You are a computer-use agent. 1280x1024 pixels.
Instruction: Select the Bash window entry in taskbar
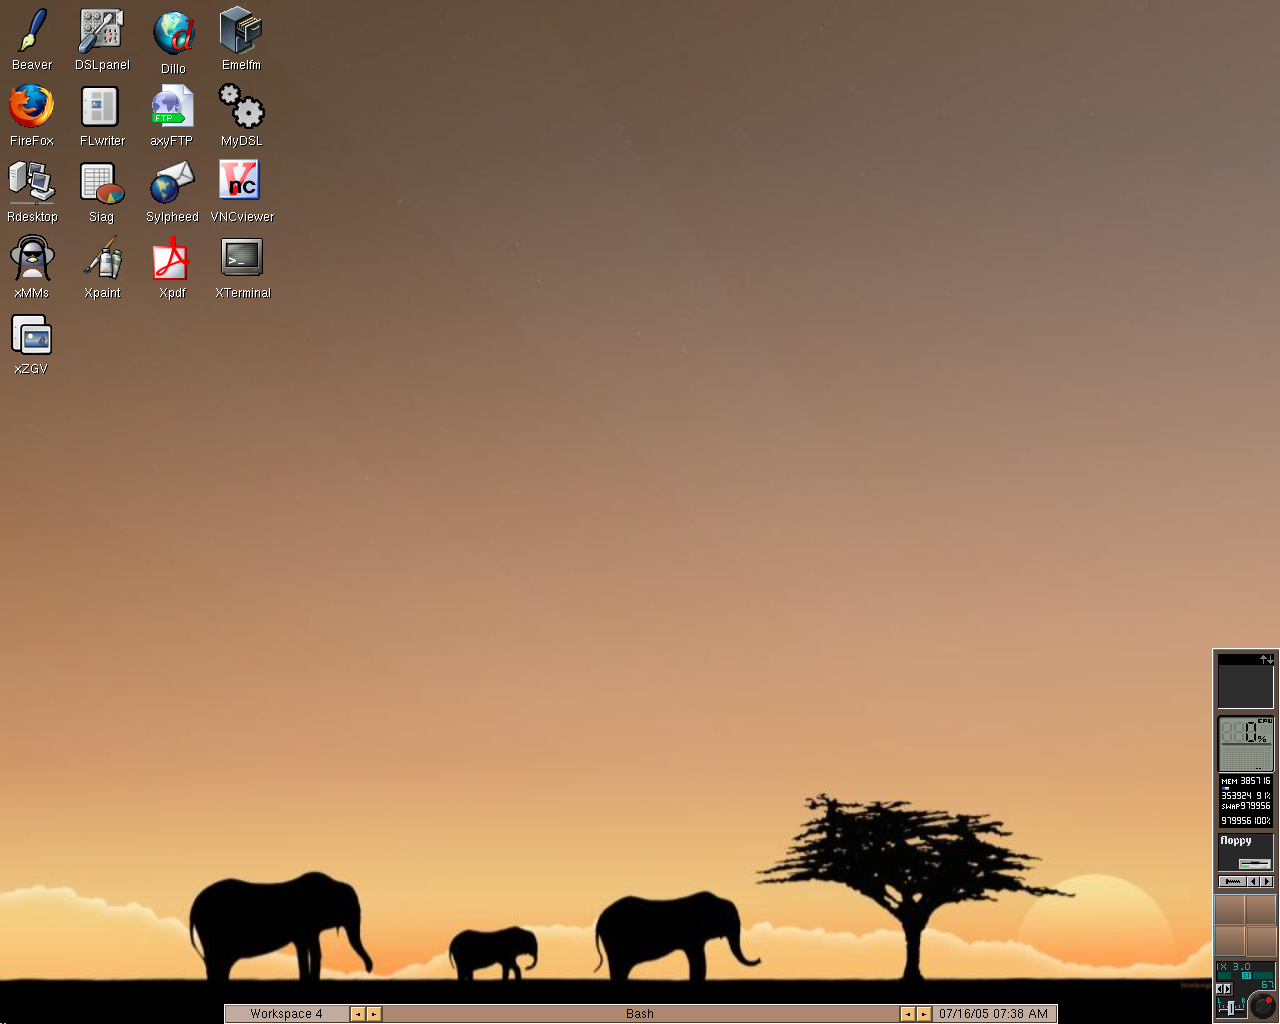coord(640,1014)
